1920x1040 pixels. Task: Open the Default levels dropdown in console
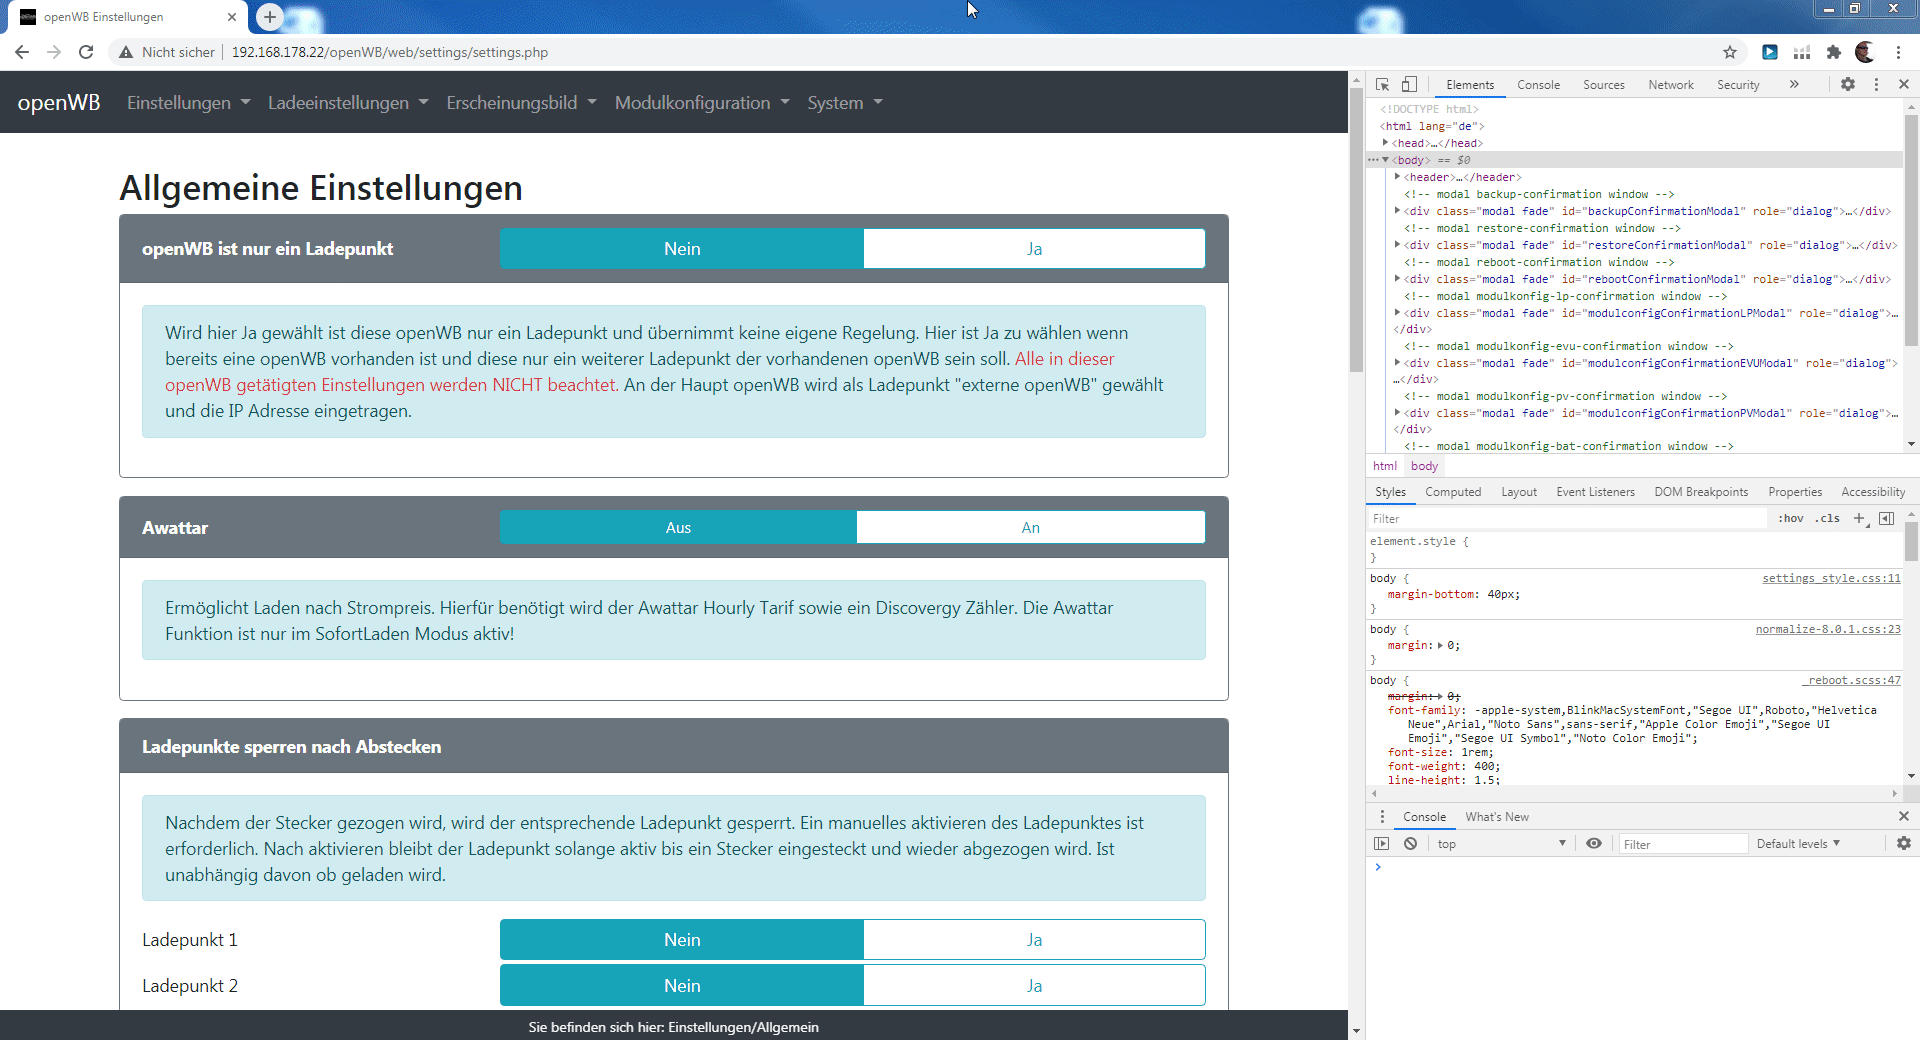pos(1797,844)
